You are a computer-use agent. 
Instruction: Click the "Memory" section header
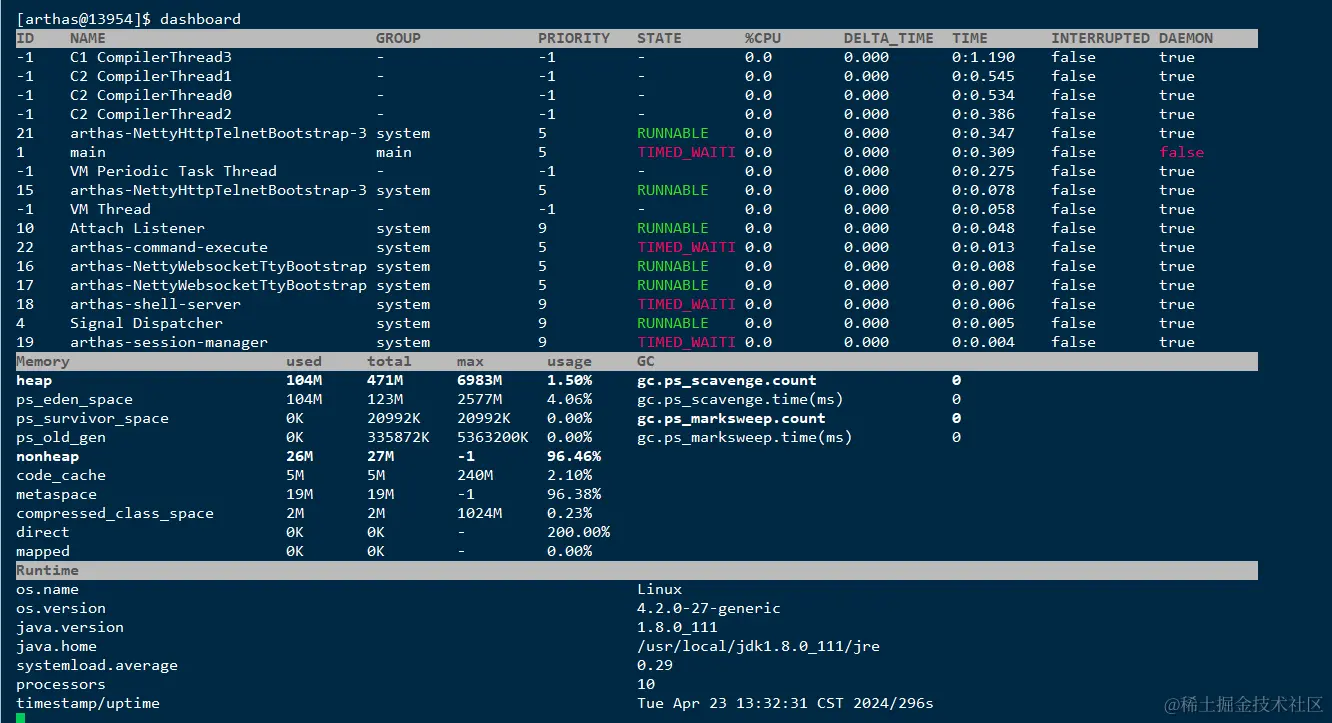pyautogui.click(x=43, y=361)
